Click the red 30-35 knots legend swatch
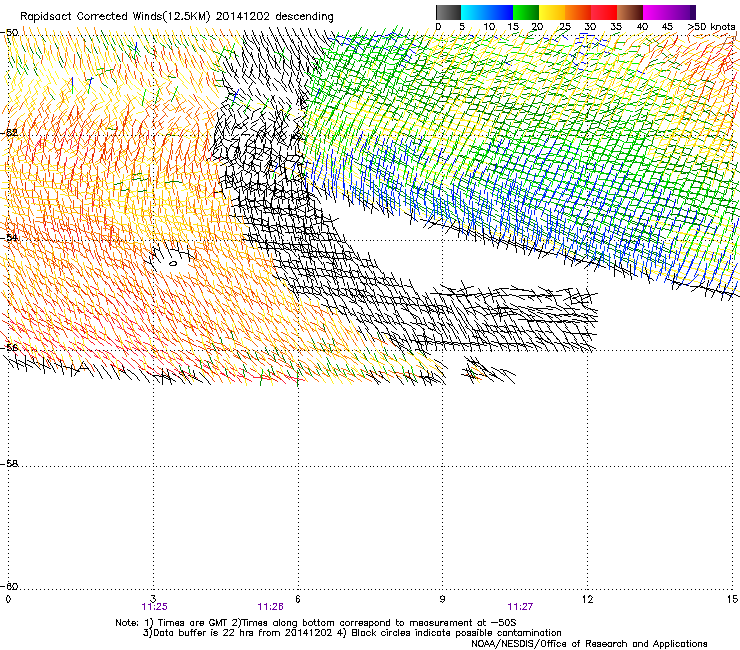Screen dimensions: 740x650 [x=604, y=12]
